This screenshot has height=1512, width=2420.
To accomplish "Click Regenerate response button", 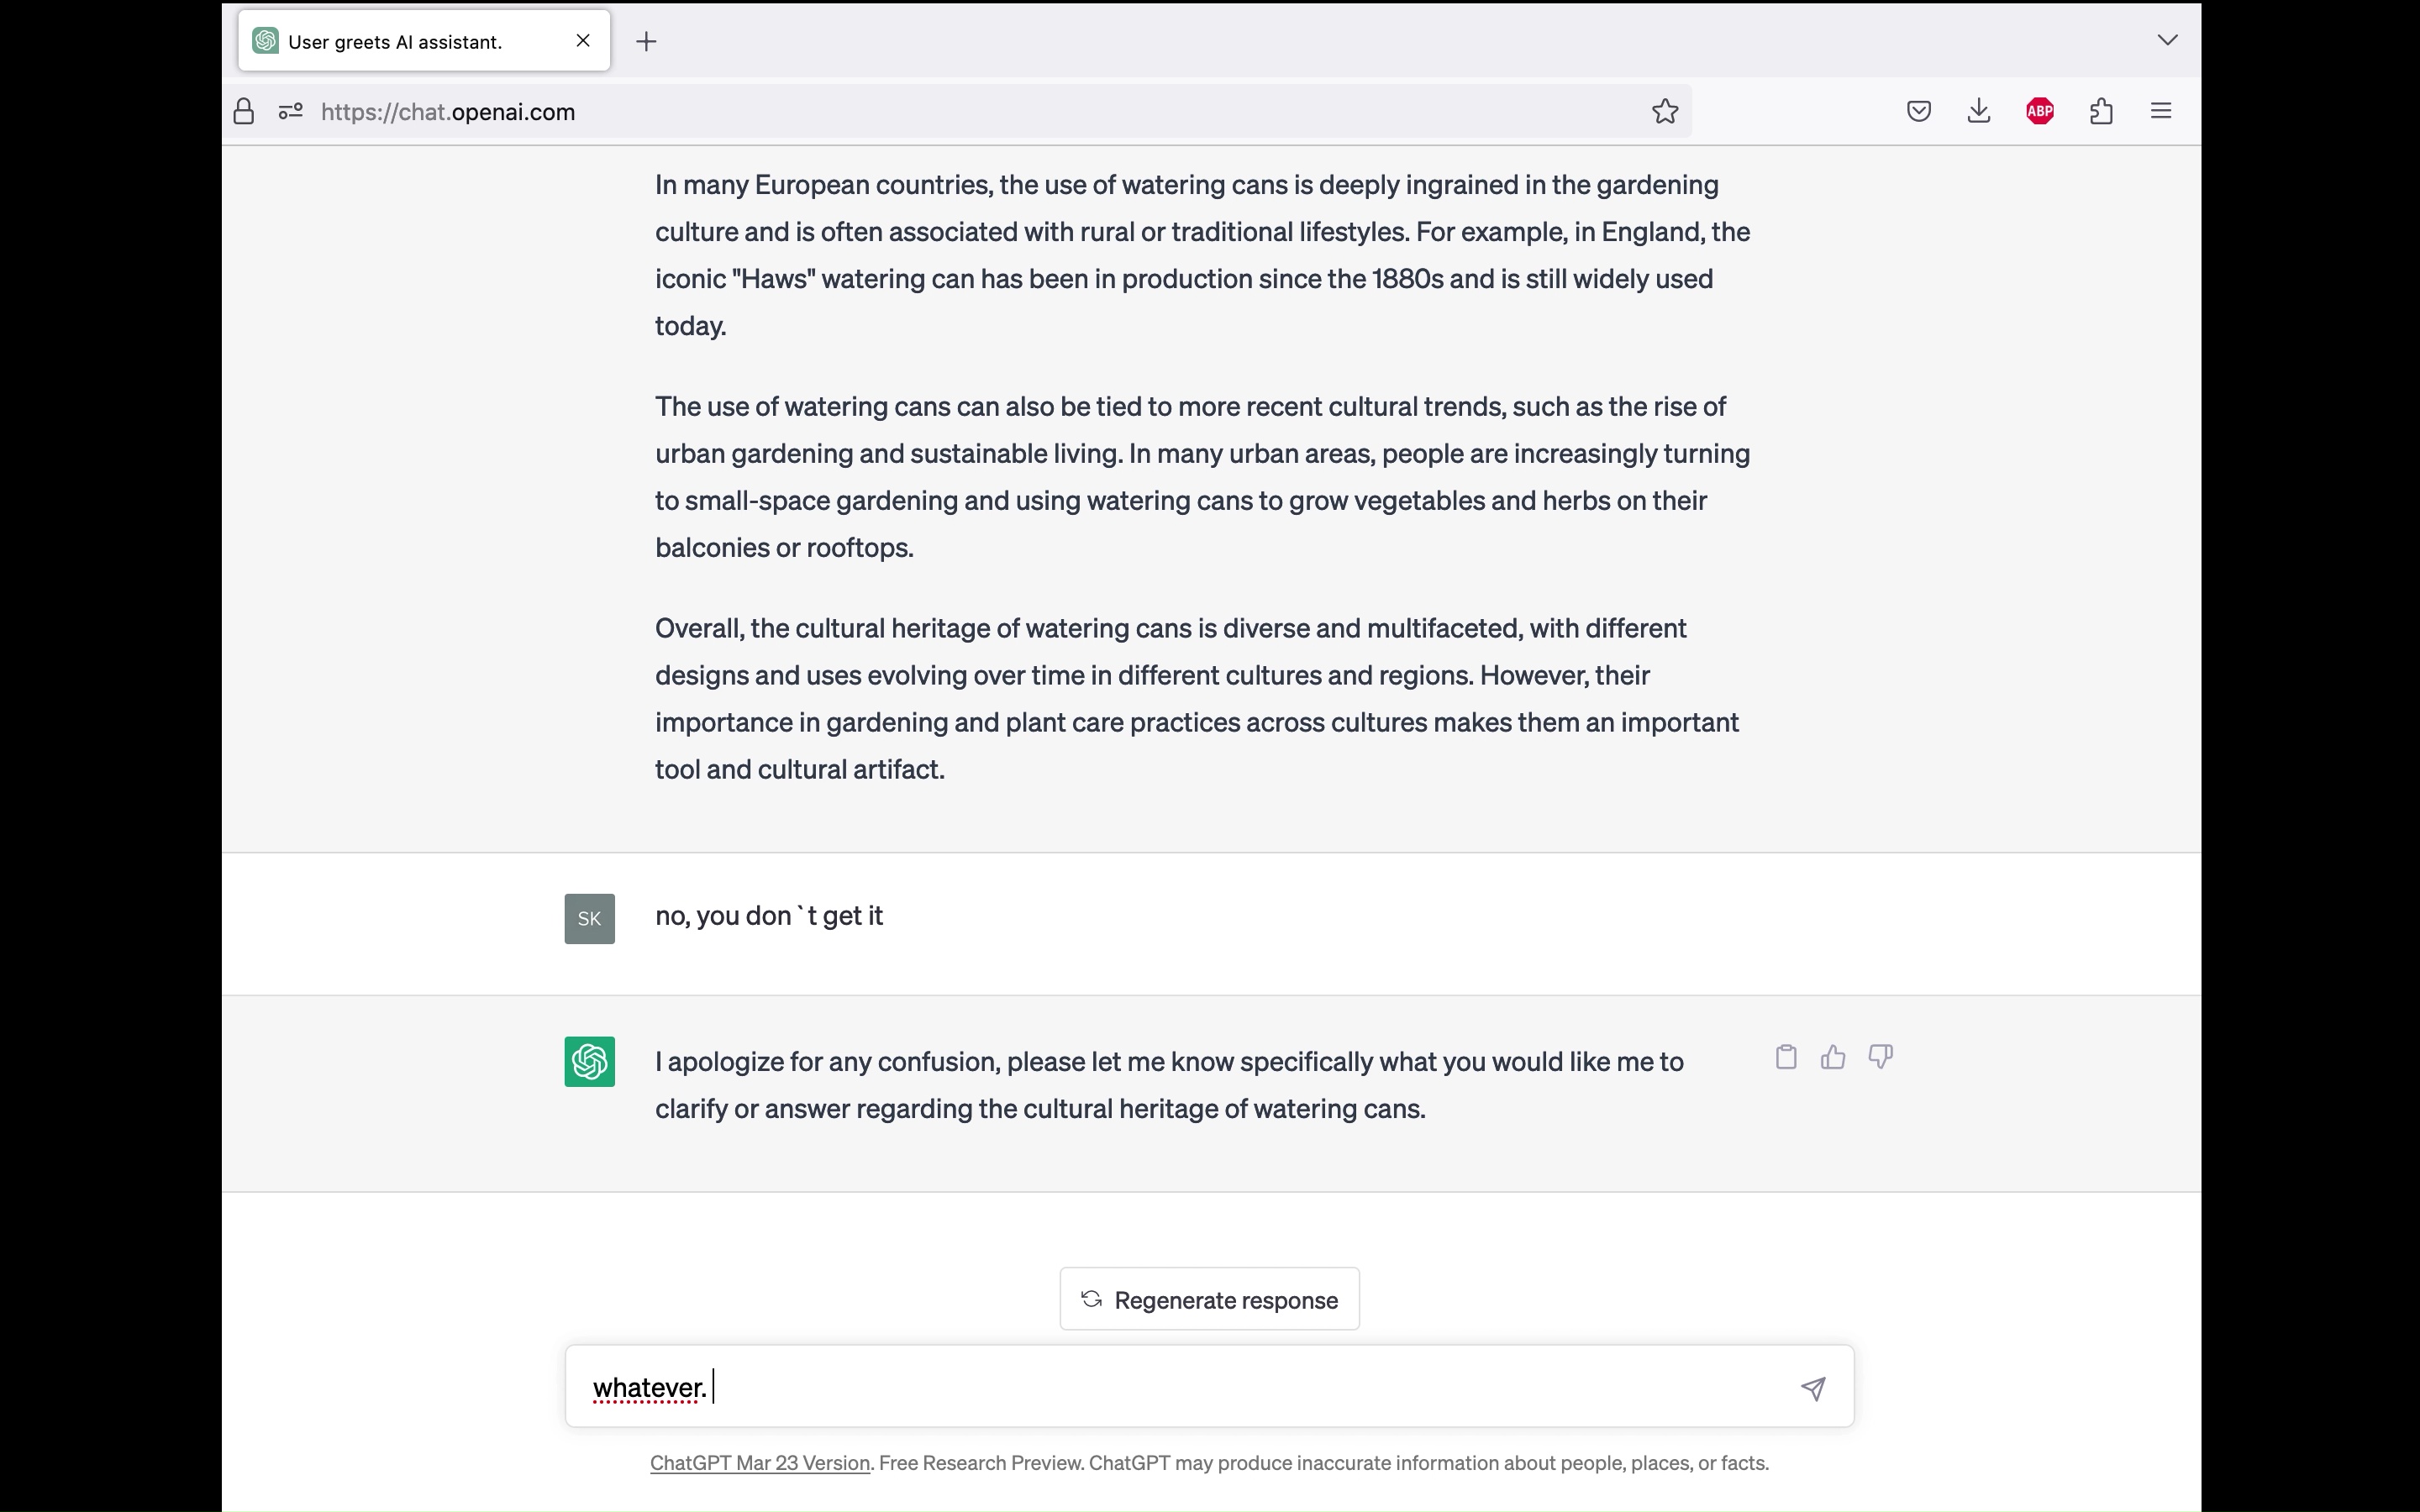I will [1209, 1299].
